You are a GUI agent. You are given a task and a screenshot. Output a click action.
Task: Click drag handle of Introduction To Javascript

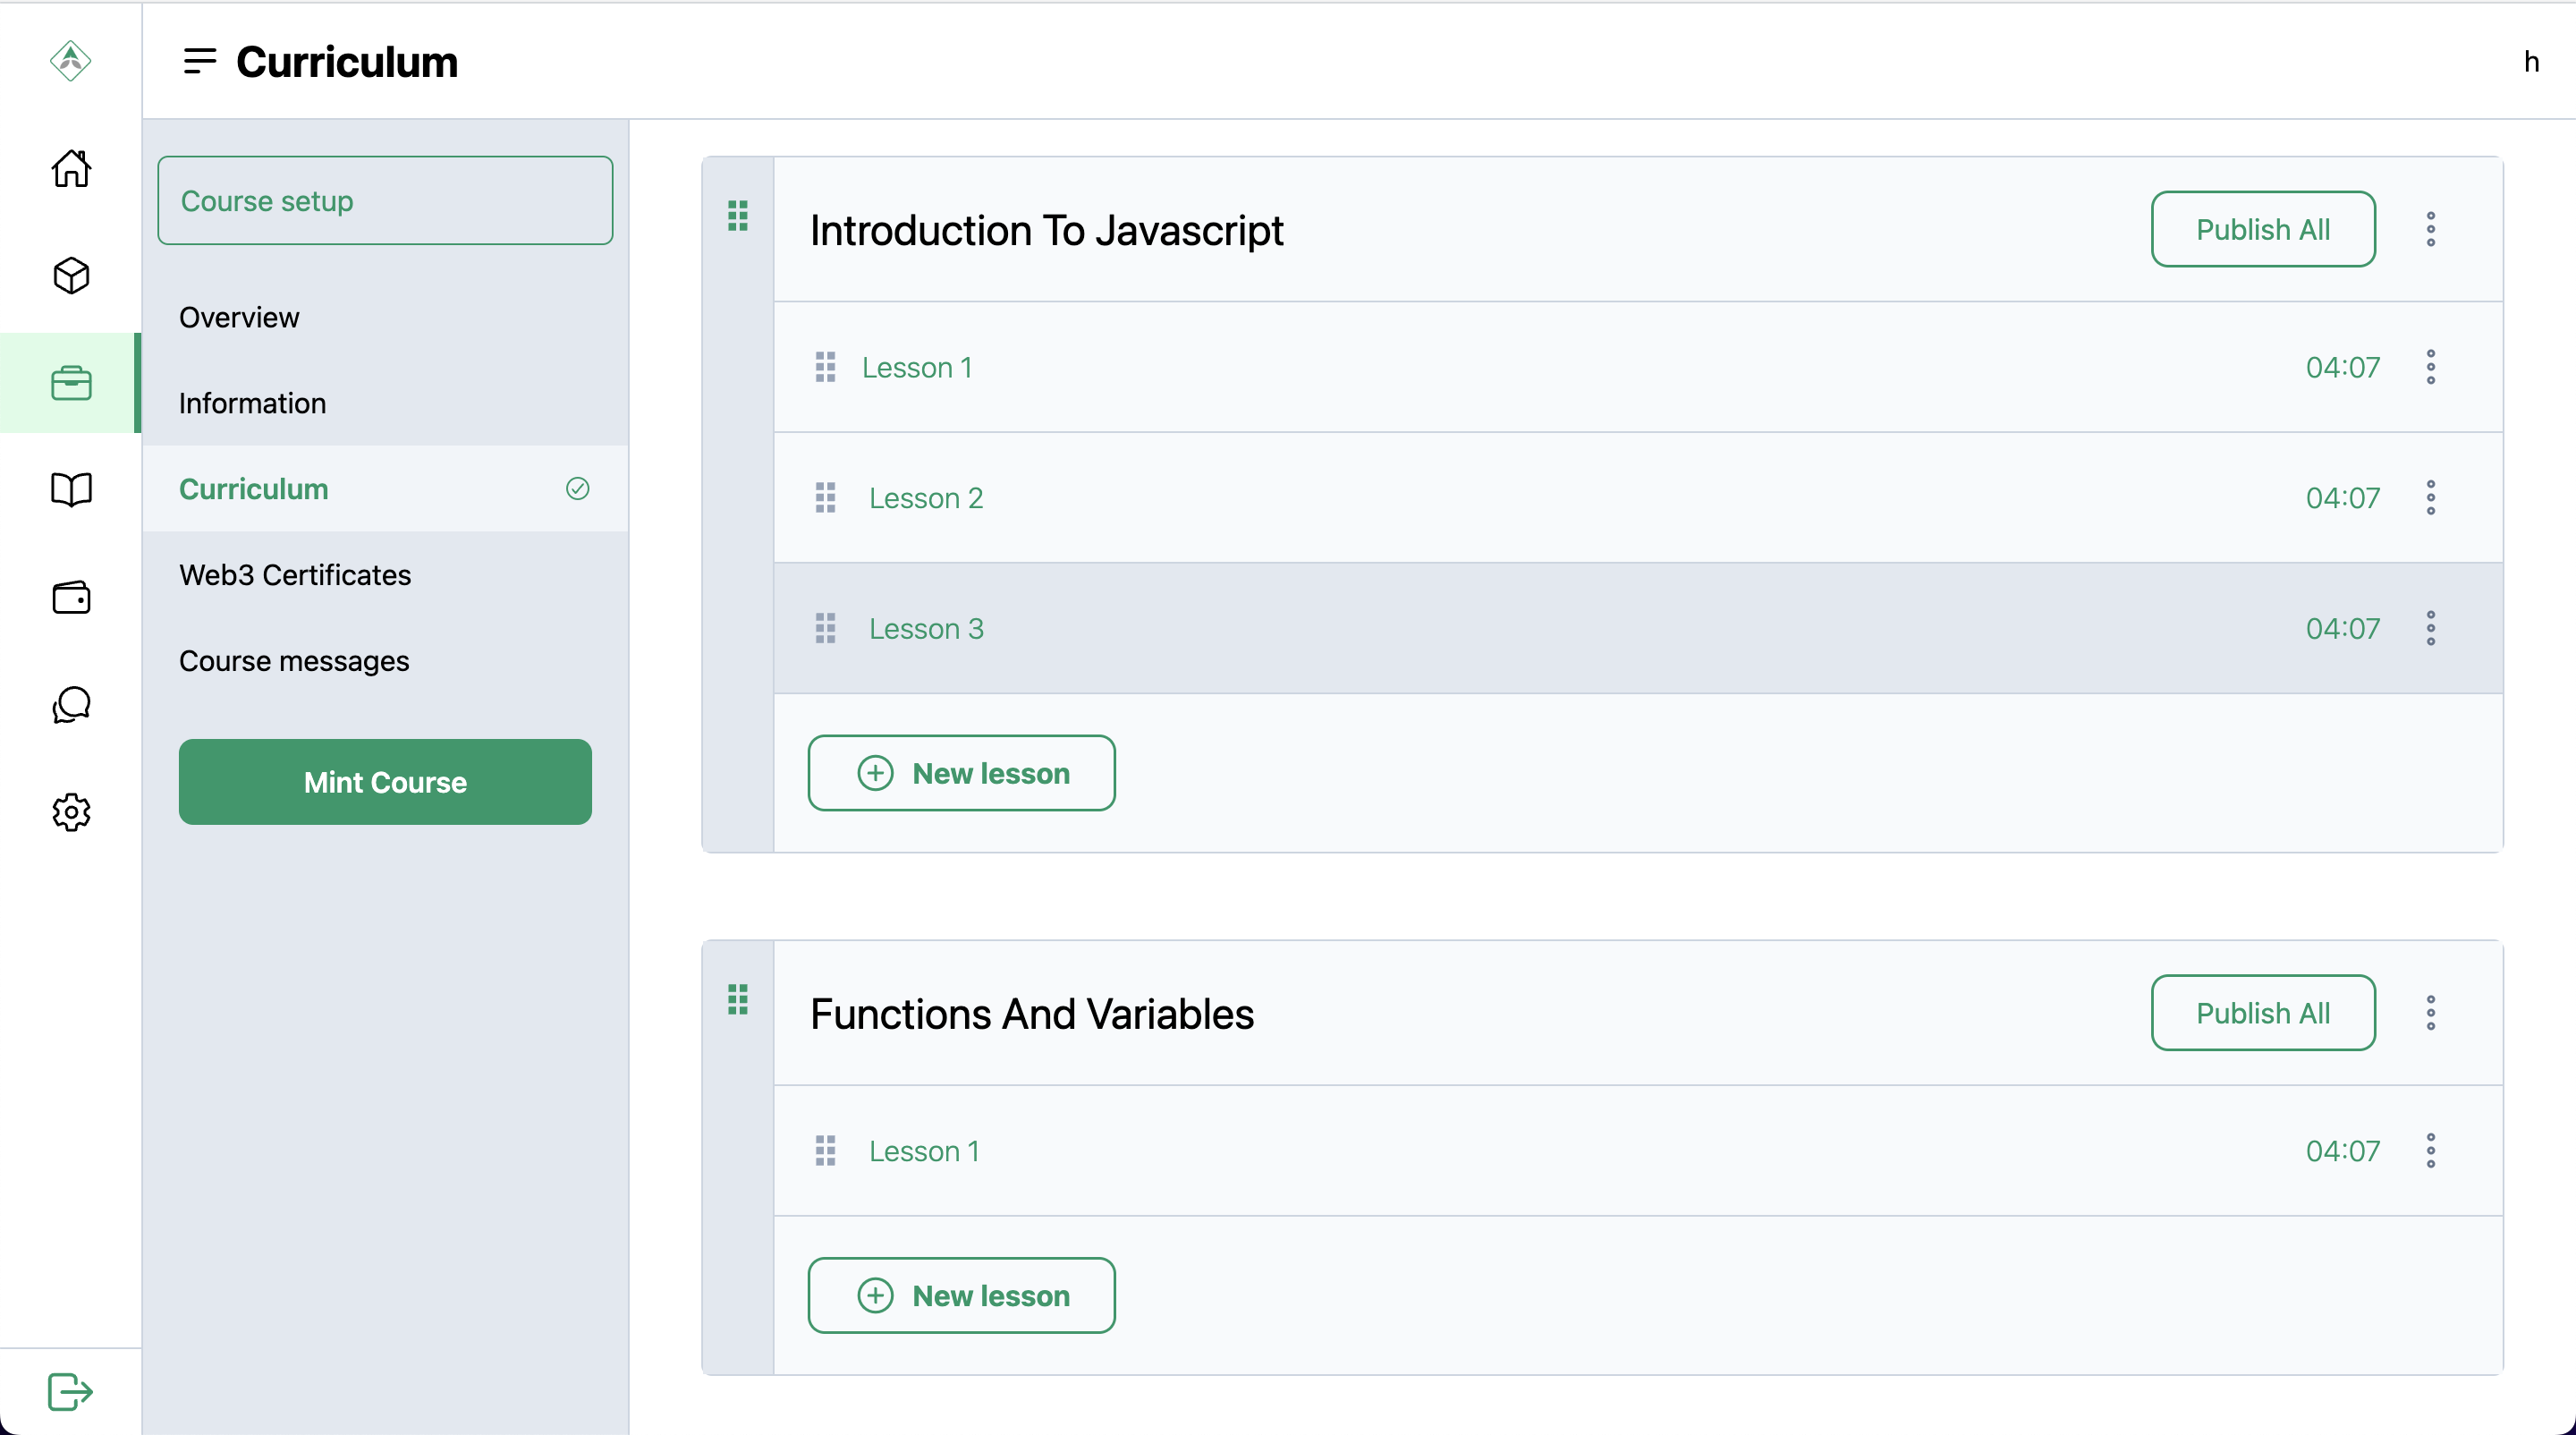coord(738,215)
